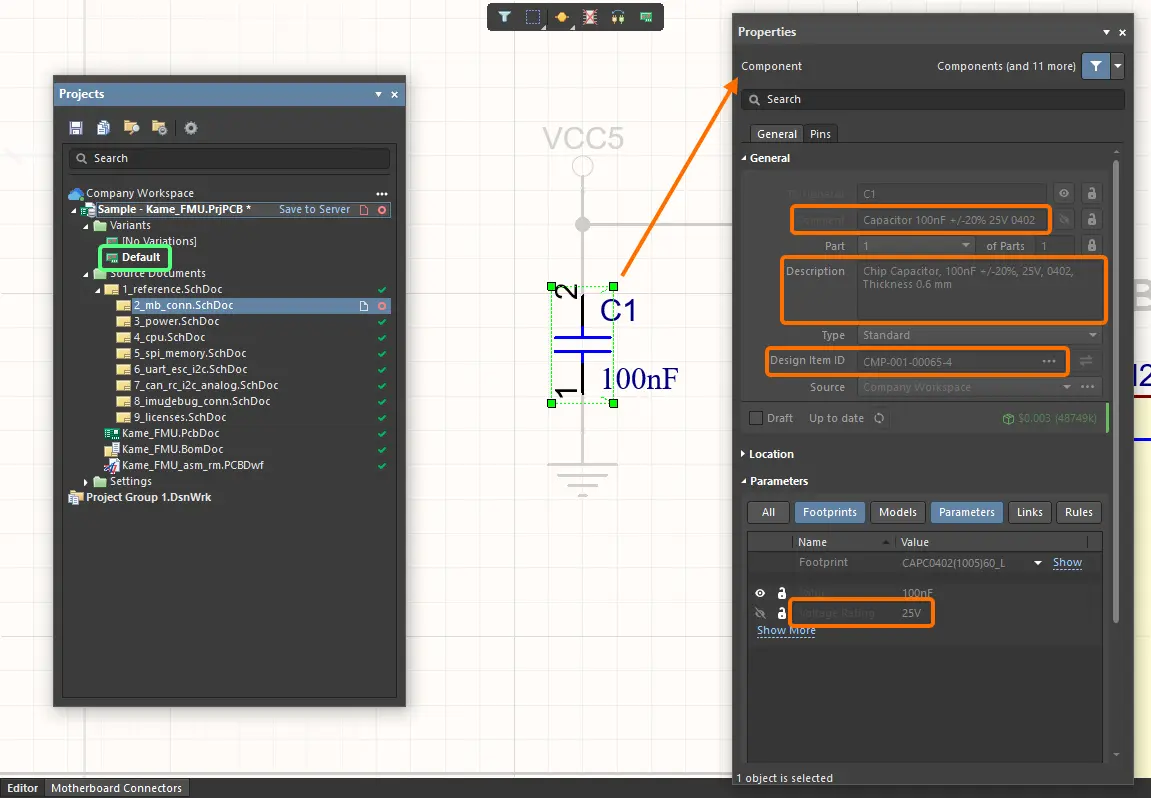1151x798 pixels.
Task: Click the Design Item ID ellipsis button
Action: coord(1049,361)
